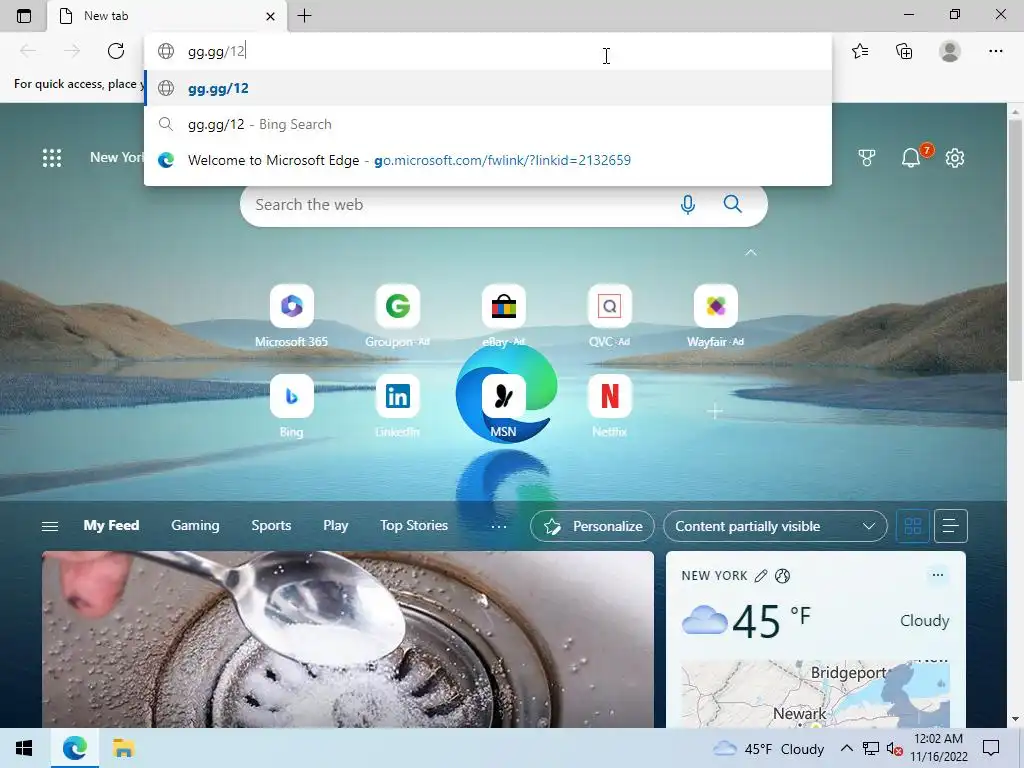Image resolution: width=1024 pixels, height=768 pixels.
Task: Open Windows Start menu
Action: click(24, 748)
